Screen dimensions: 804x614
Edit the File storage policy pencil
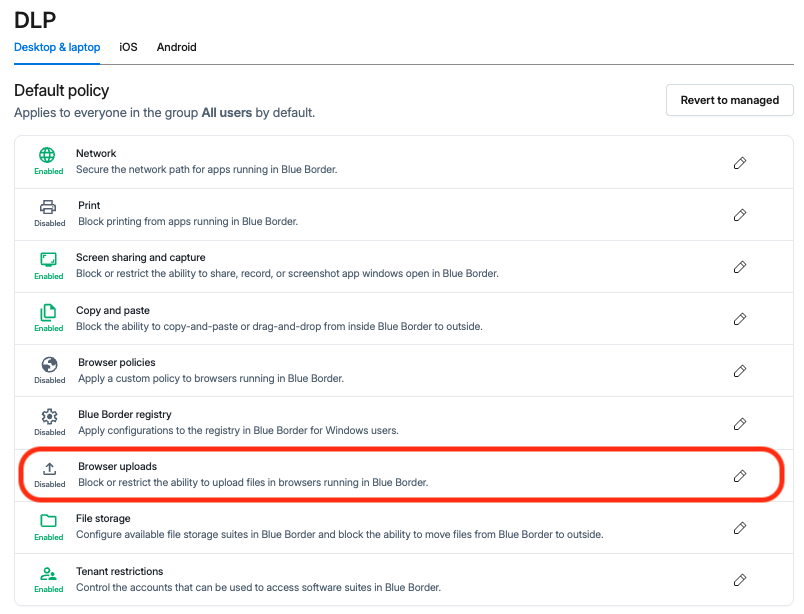(739, 528)
